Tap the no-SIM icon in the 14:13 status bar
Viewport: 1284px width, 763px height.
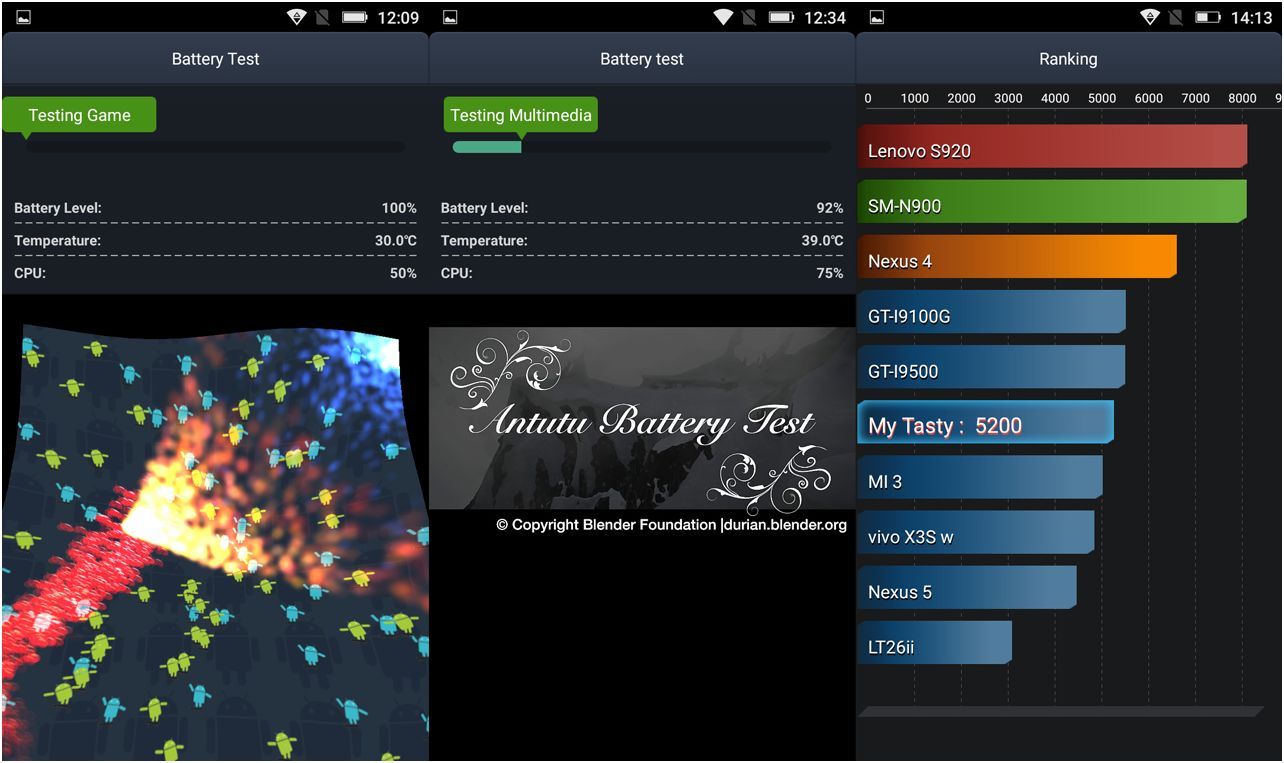click(1179, 17)
